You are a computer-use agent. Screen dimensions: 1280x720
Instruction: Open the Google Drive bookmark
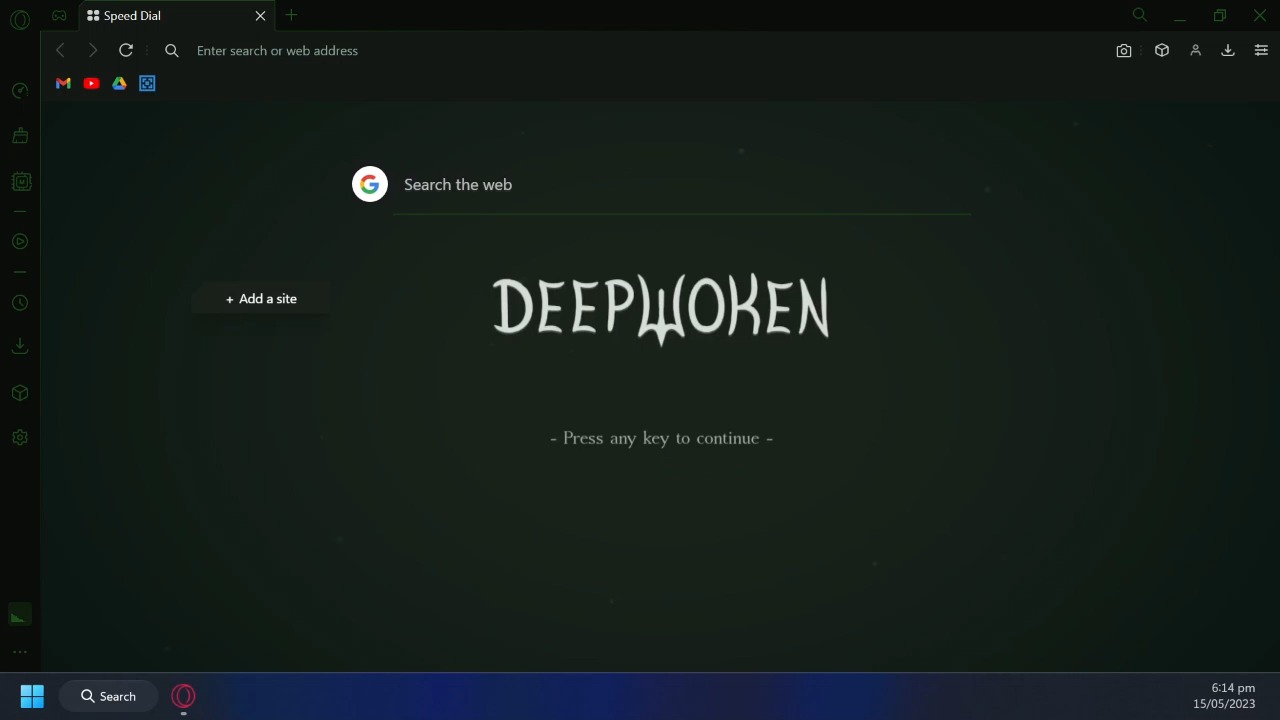pyautogui.click(x=120, y=84)
